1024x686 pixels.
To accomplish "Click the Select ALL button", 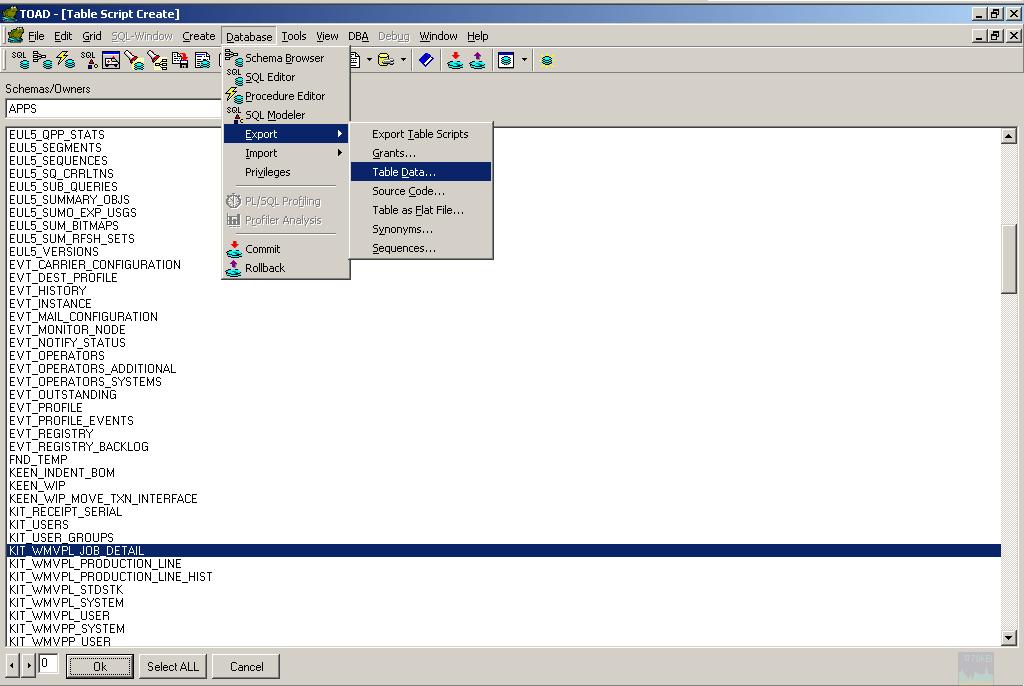I will (x=172, y=666).
